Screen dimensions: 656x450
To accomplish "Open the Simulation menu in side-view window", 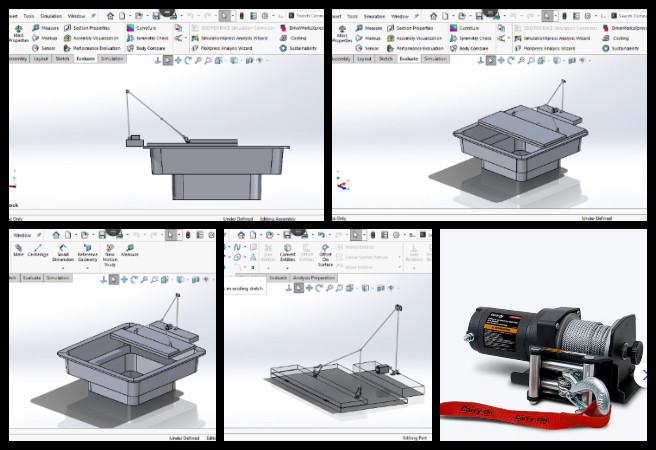I will (x=51, y=16).
